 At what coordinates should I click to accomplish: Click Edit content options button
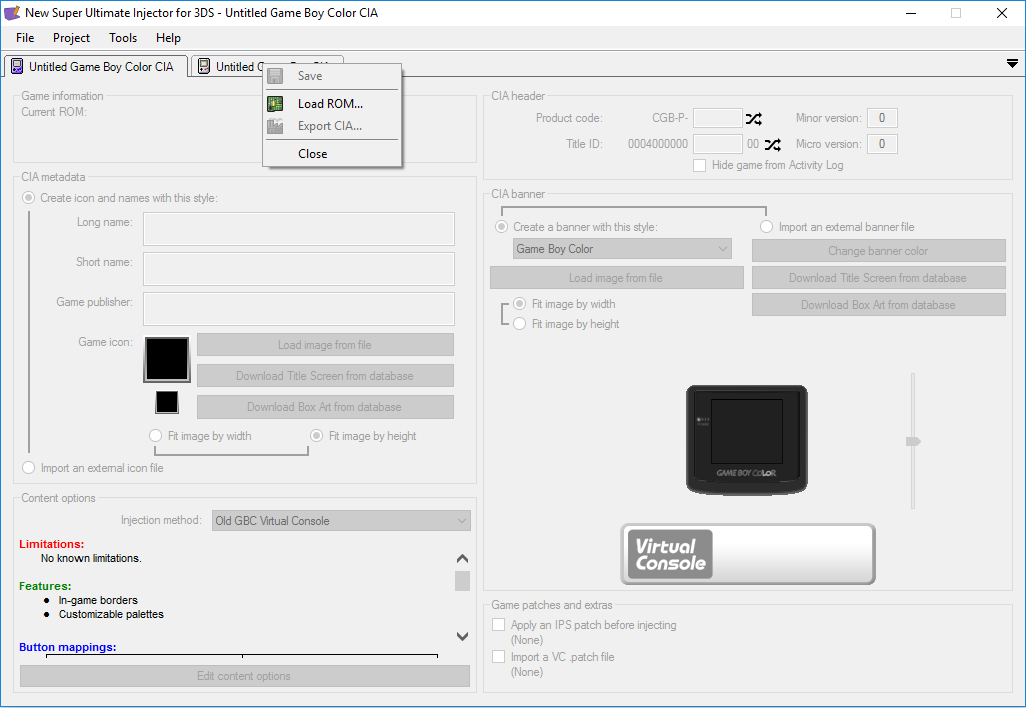coord(245,676)
